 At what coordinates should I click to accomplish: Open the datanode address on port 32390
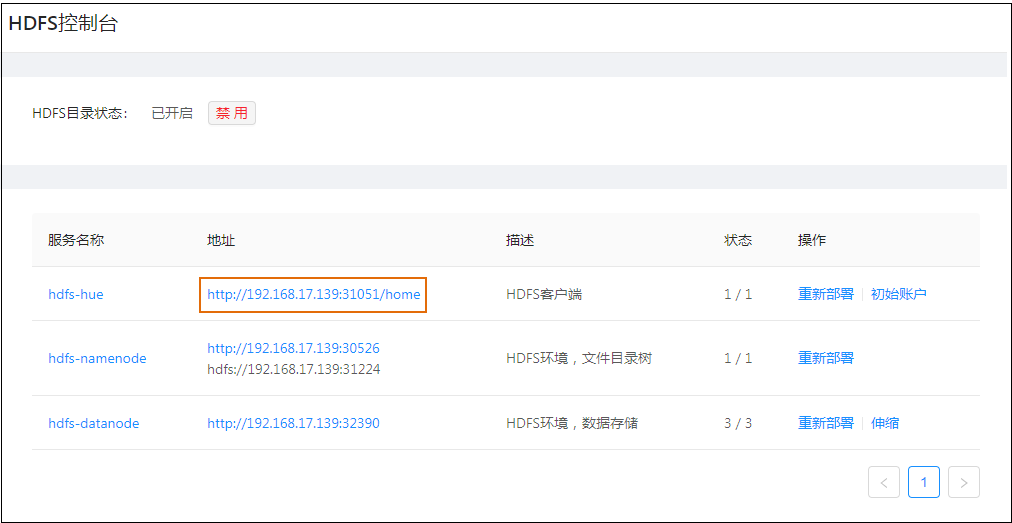(293, 423)
